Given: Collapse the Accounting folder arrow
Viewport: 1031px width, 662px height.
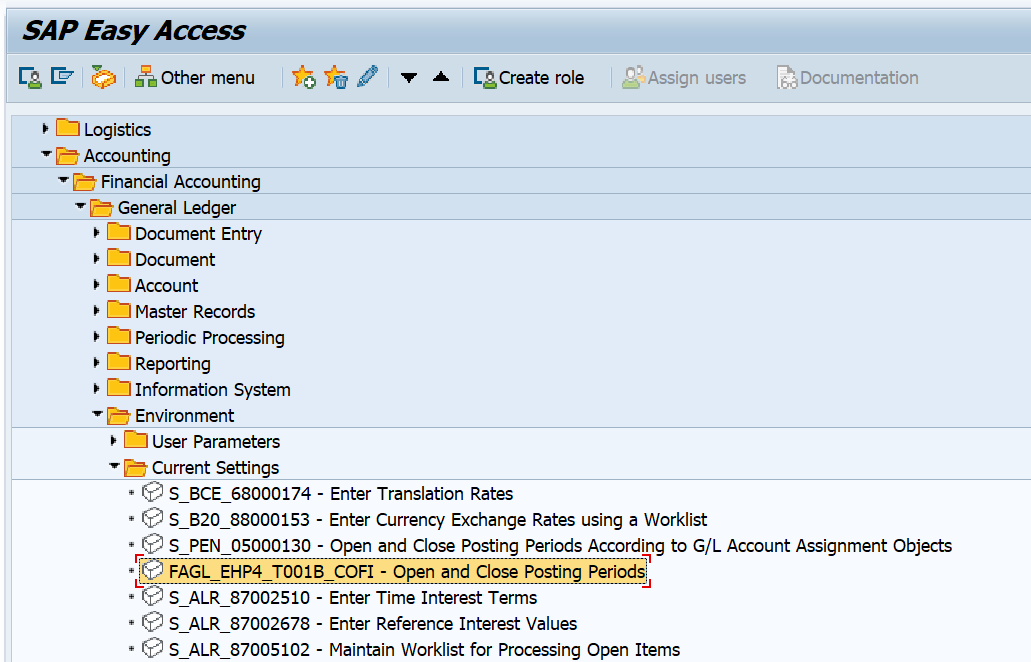Looking at the screenshot, I should (x=46, y=154).
